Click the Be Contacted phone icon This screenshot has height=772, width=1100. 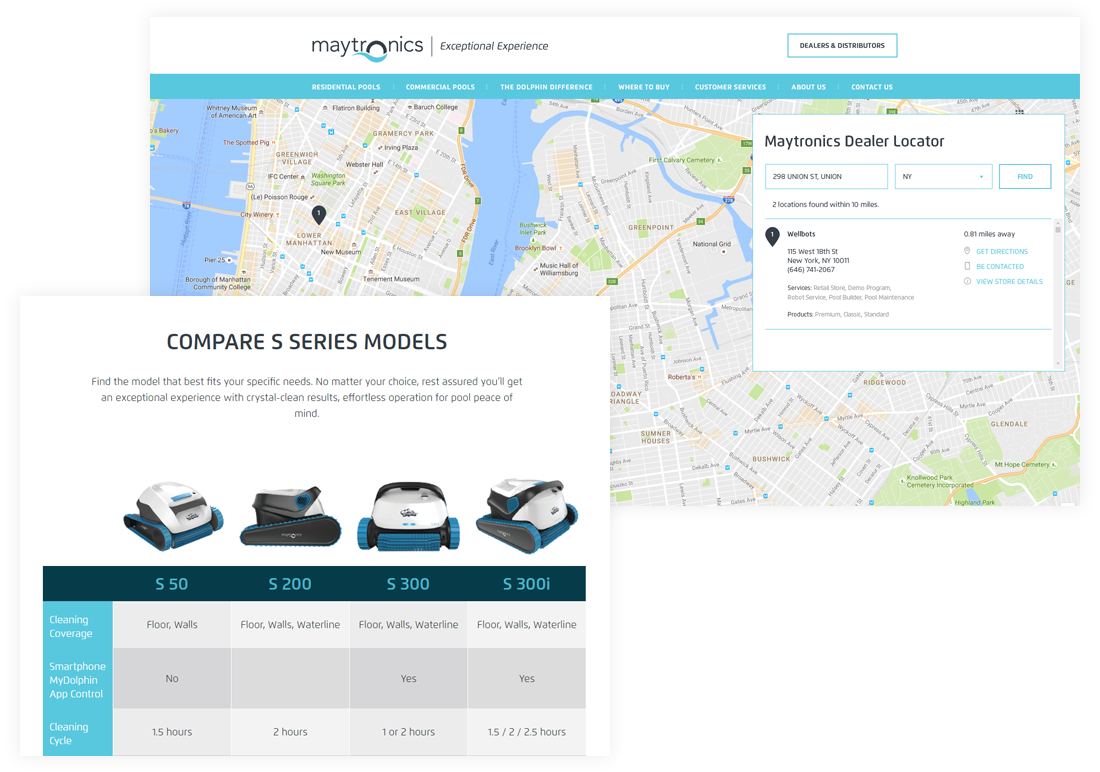coord(967,266)
